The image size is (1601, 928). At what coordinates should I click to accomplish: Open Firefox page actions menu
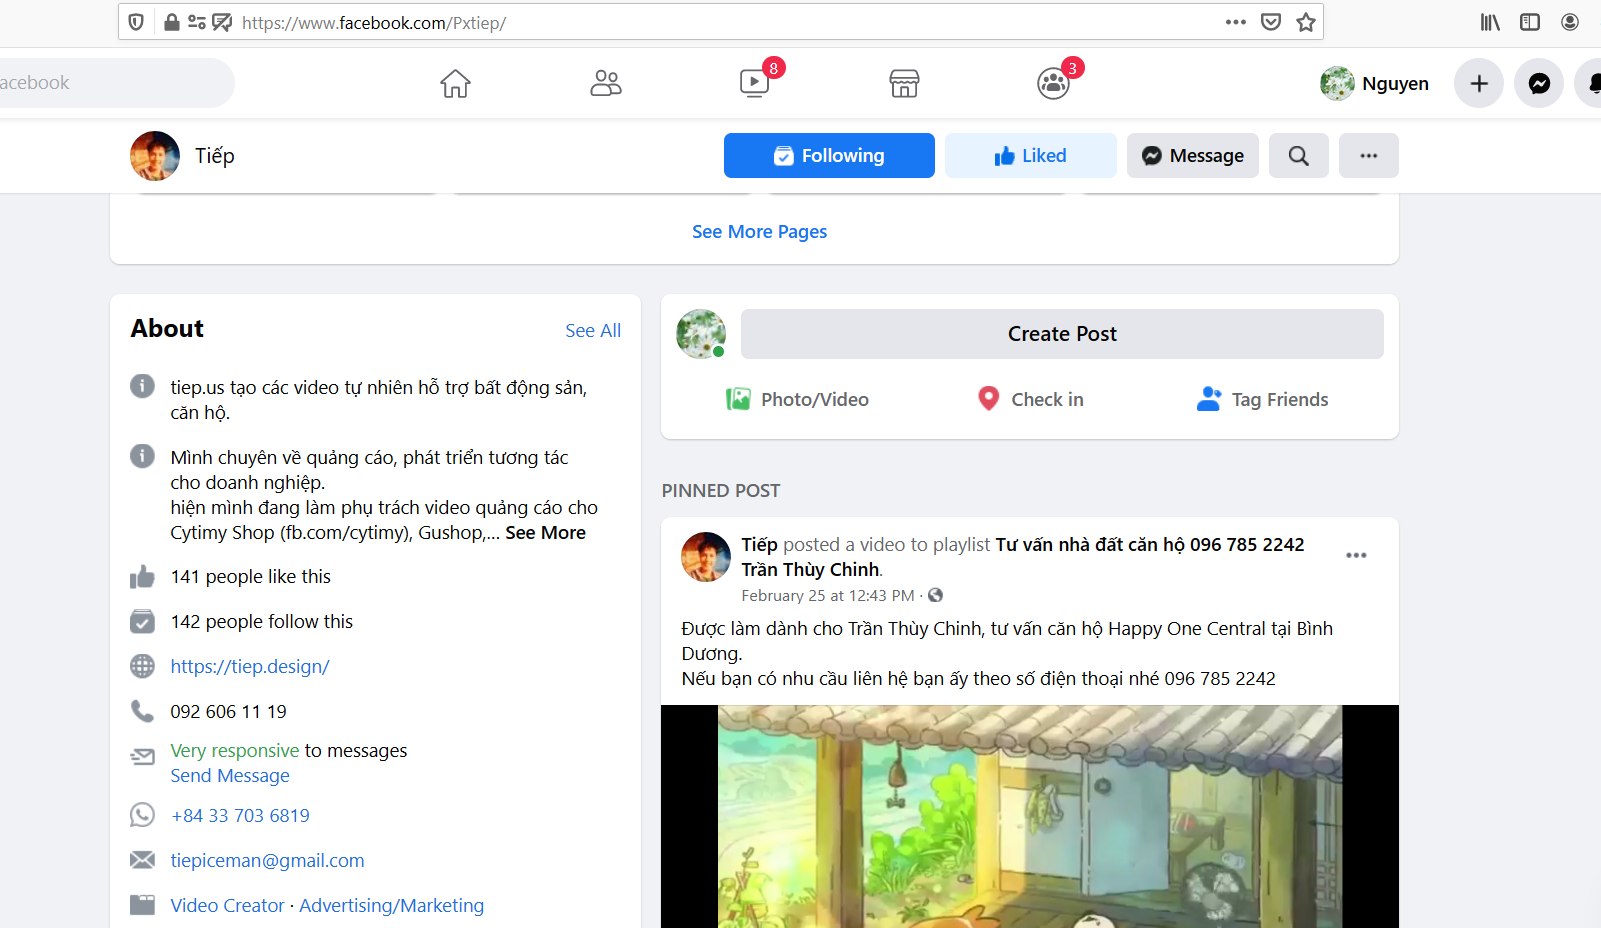click(x=1236, y=22)
